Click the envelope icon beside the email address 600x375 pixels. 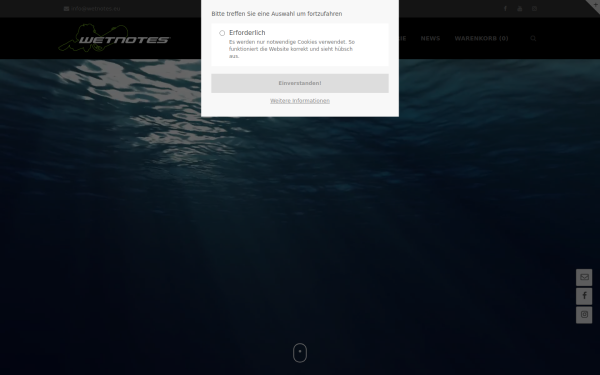pos(66,8)
